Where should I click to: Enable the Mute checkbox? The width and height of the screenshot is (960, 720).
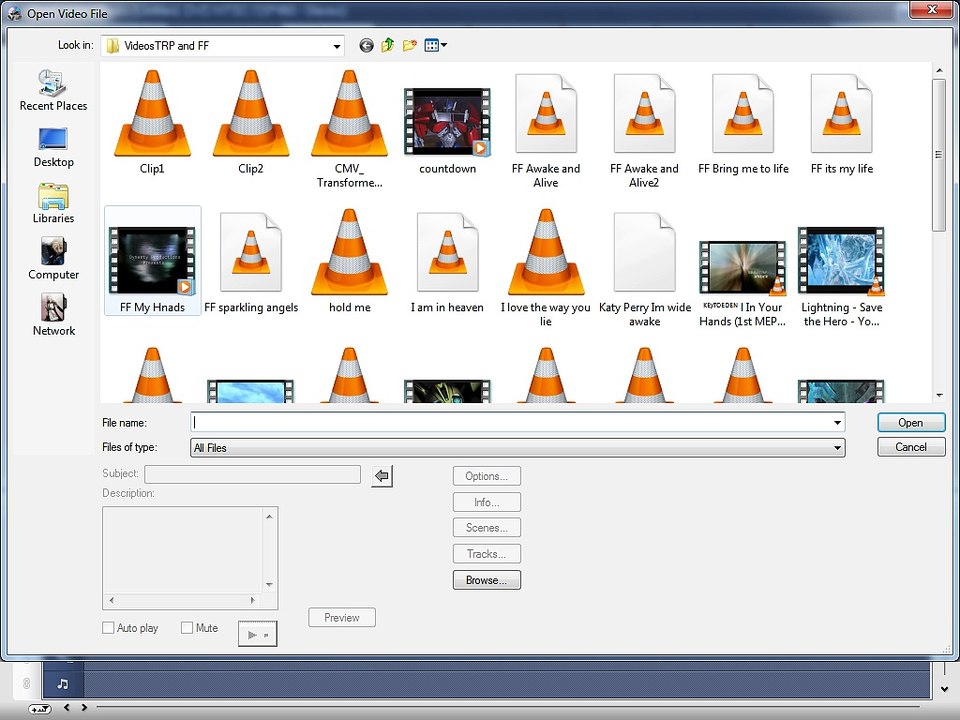tap(187, 628)
